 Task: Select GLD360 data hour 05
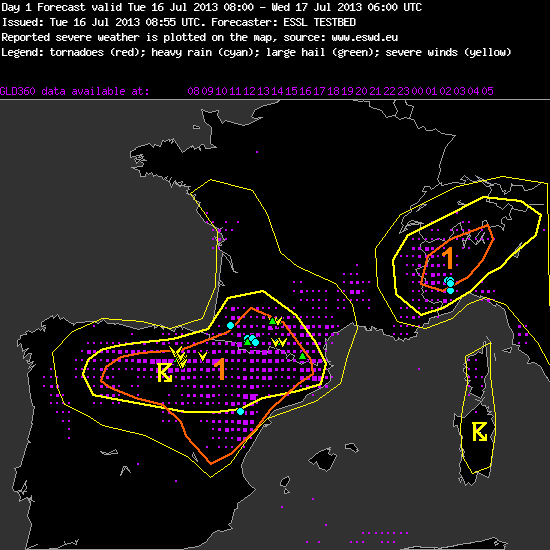pyautogui.click(x=487, y=91)
